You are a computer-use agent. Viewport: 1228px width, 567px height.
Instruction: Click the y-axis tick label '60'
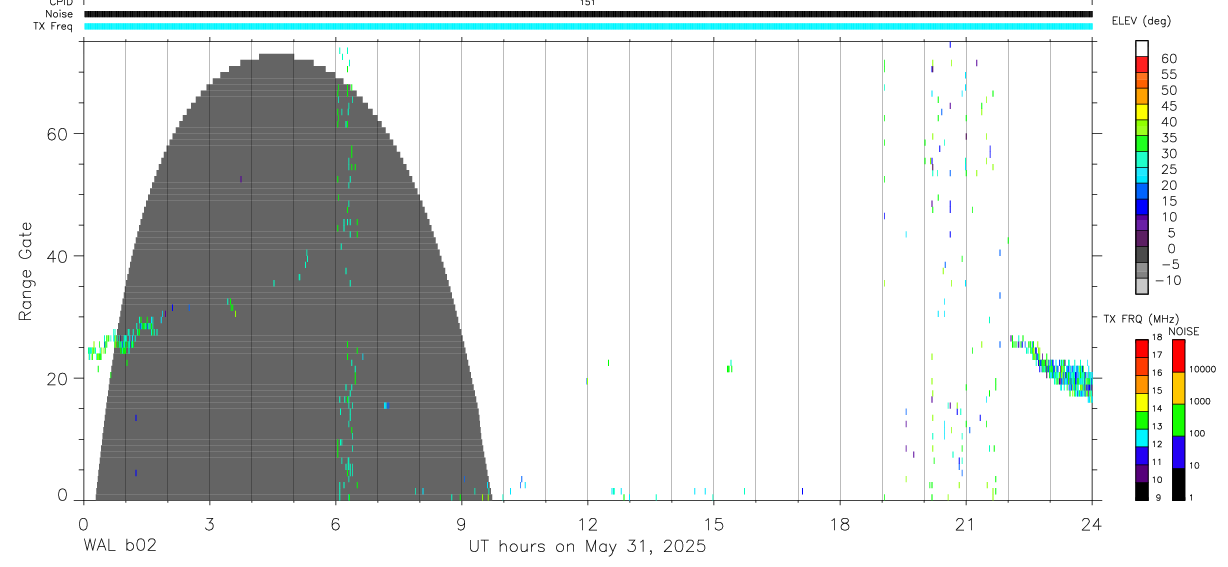coord(58,134)
